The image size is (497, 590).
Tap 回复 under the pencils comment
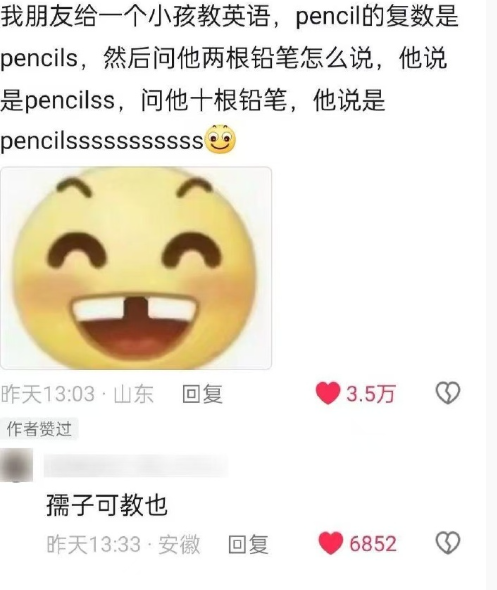202,394
